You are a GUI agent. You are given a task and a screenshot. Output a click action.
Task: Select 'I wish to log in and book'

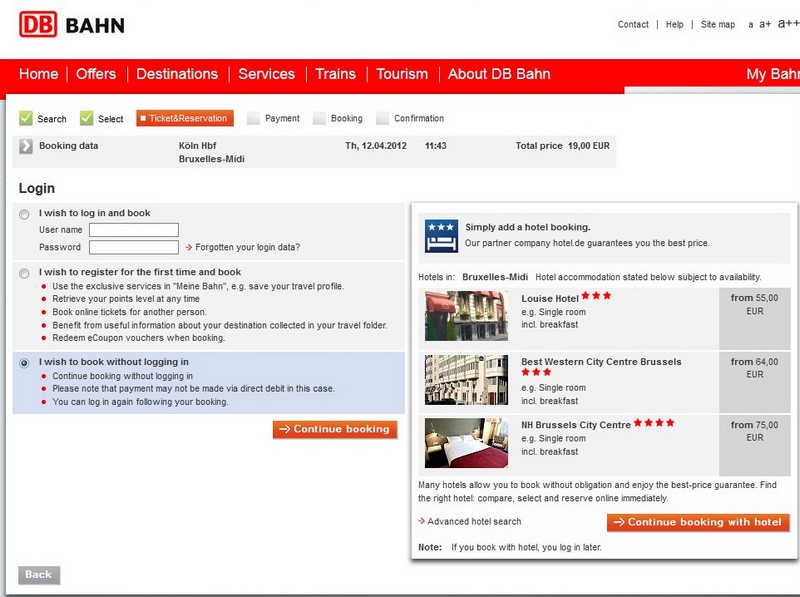pos(24,214)
